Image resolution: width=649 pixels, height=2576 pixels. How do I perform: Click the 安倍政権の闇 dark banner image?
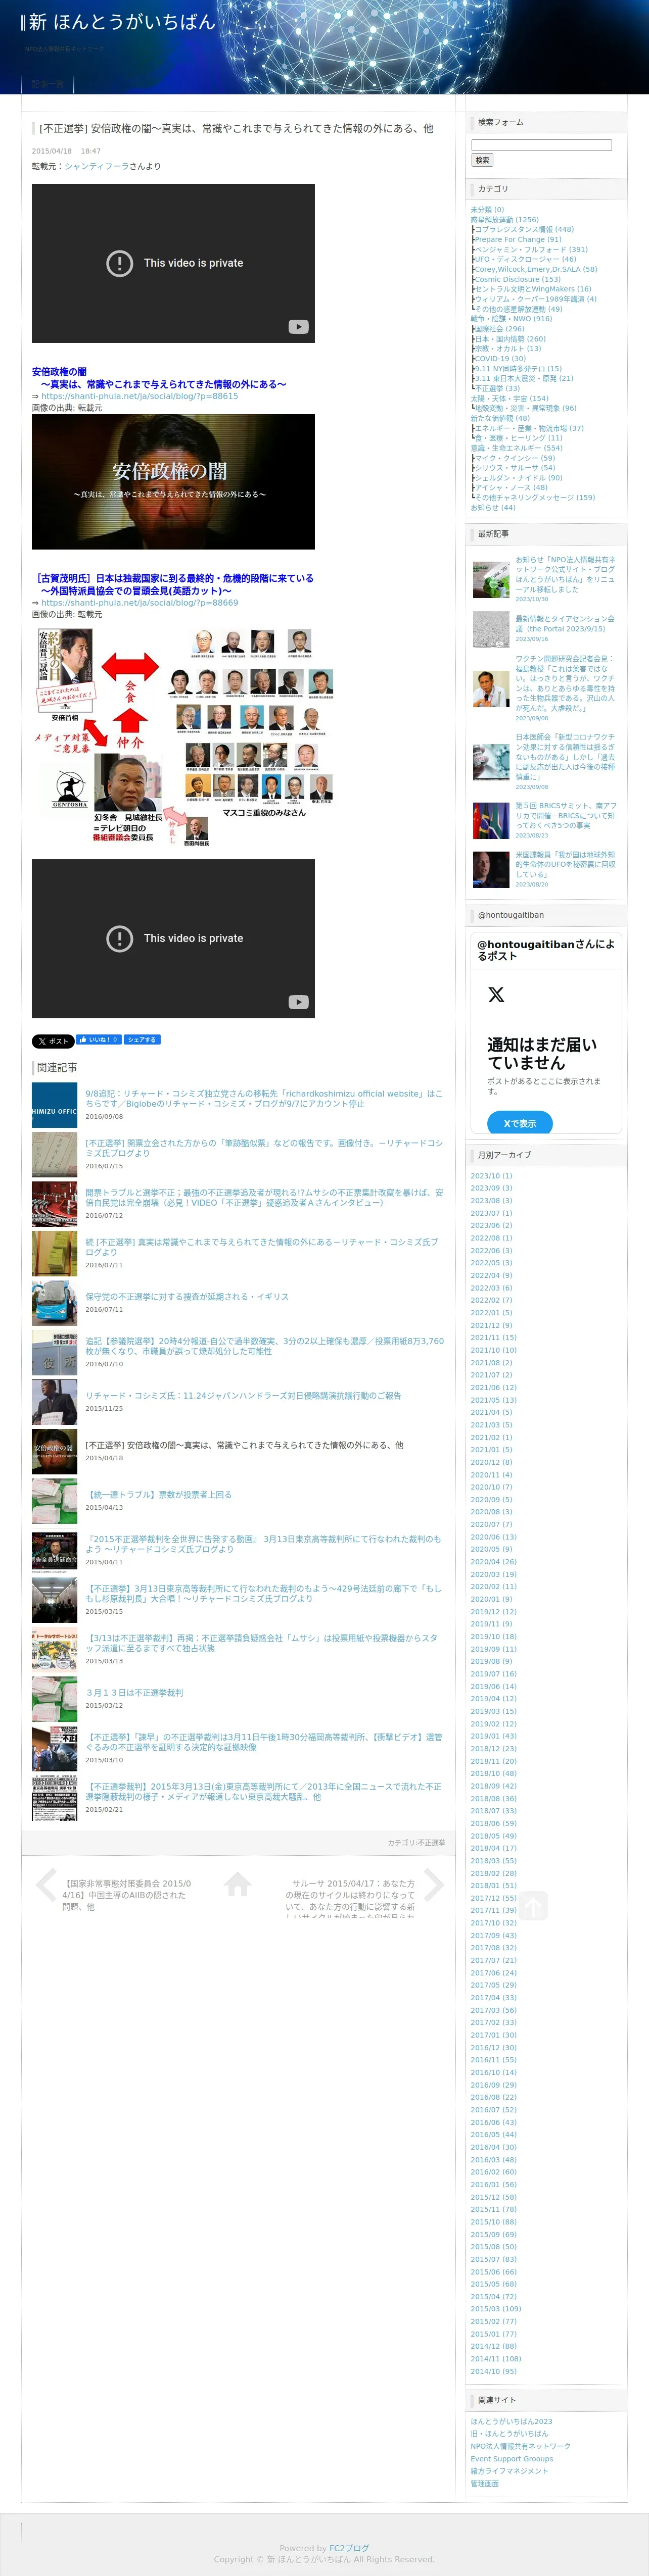point(173,481)
